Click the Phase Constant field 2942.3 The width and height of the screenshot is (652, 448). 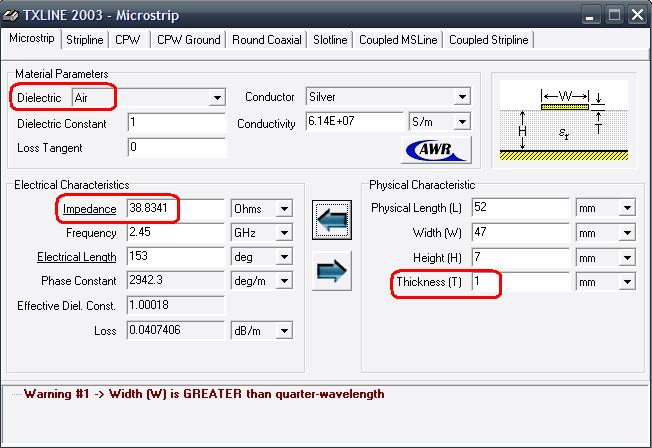[176, 280]
